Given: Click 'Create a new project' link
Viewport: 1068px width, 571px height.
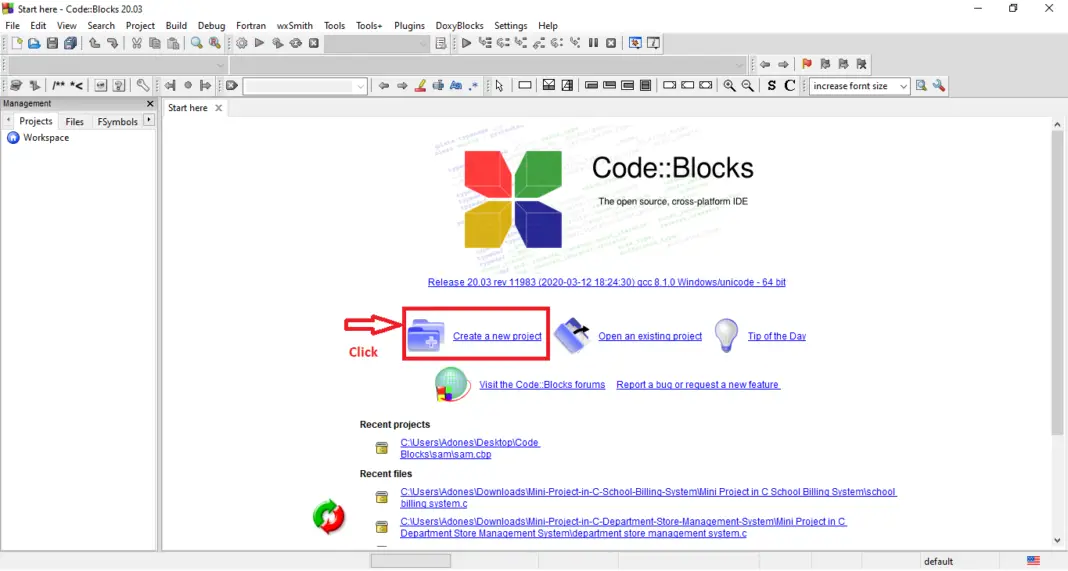Looking at the screenshot, I should (x=497, y=336).
